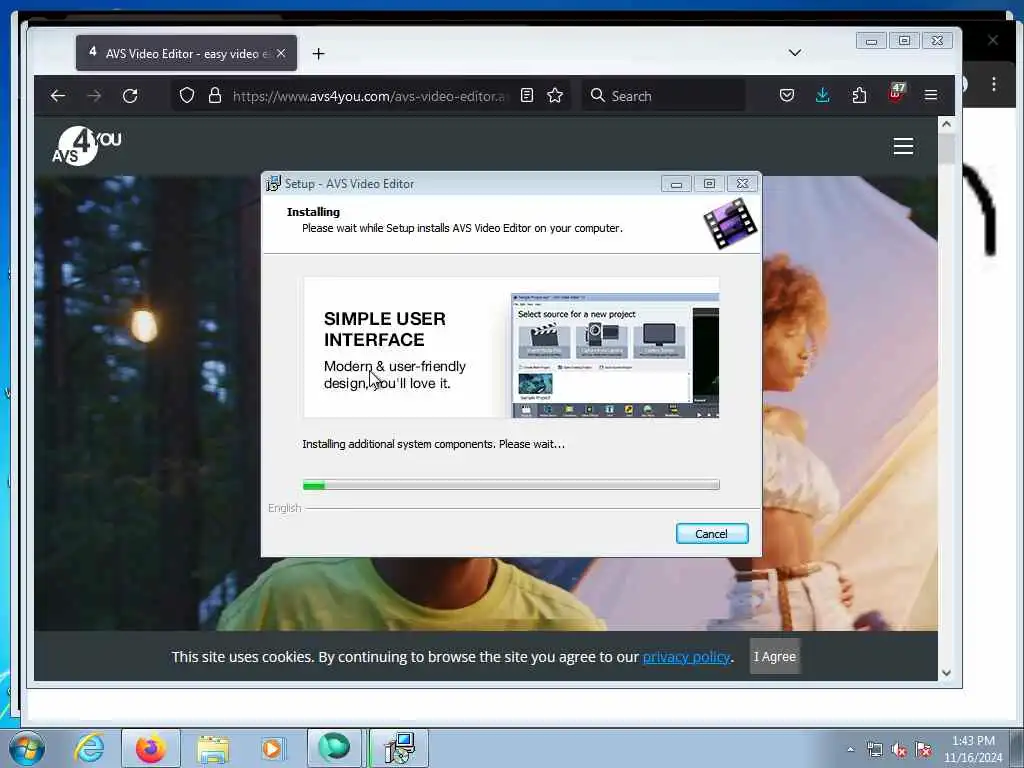This screenshot has height=768, width=1024.
Task: Click the page scrollbar down arrow
Action: (x=946, y=673)
